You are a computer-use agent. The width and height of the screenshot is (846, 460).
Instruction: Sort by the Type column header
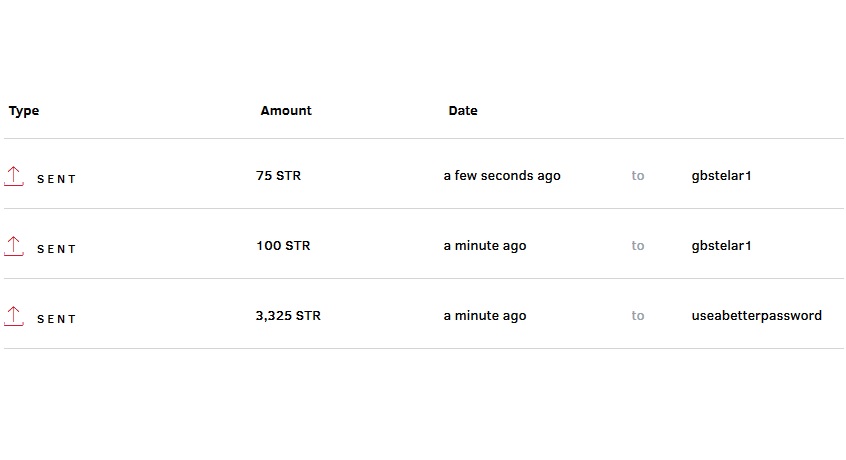pos(24,111)
